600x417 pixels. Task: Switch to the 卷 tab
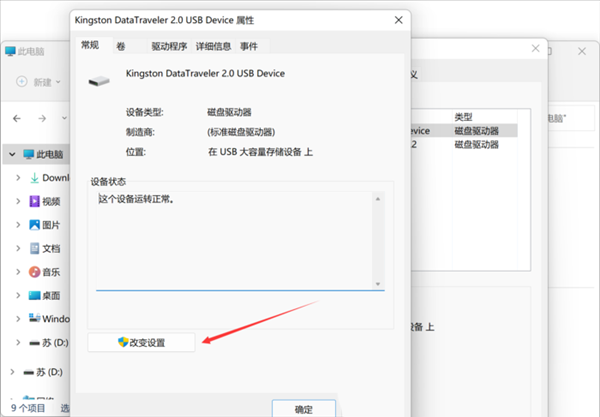(121, 46)
